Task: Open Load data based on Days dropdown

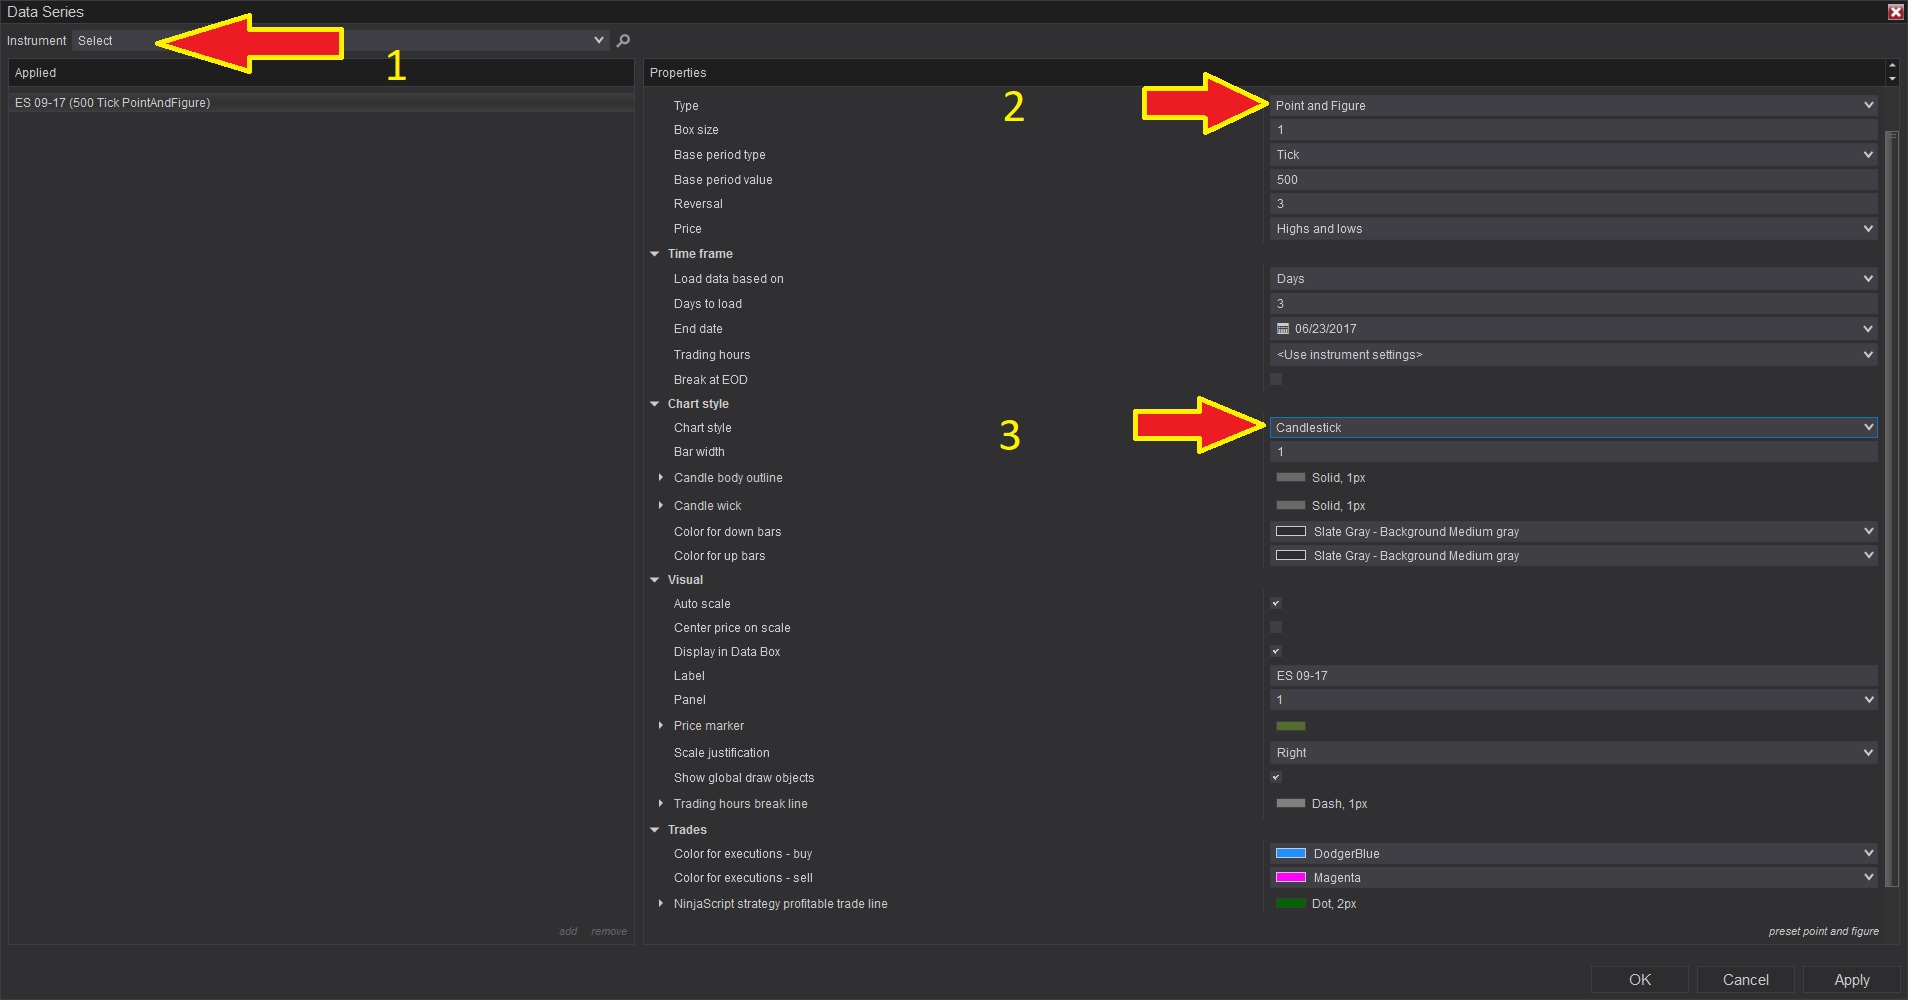Action: [x=1573, y=278]
